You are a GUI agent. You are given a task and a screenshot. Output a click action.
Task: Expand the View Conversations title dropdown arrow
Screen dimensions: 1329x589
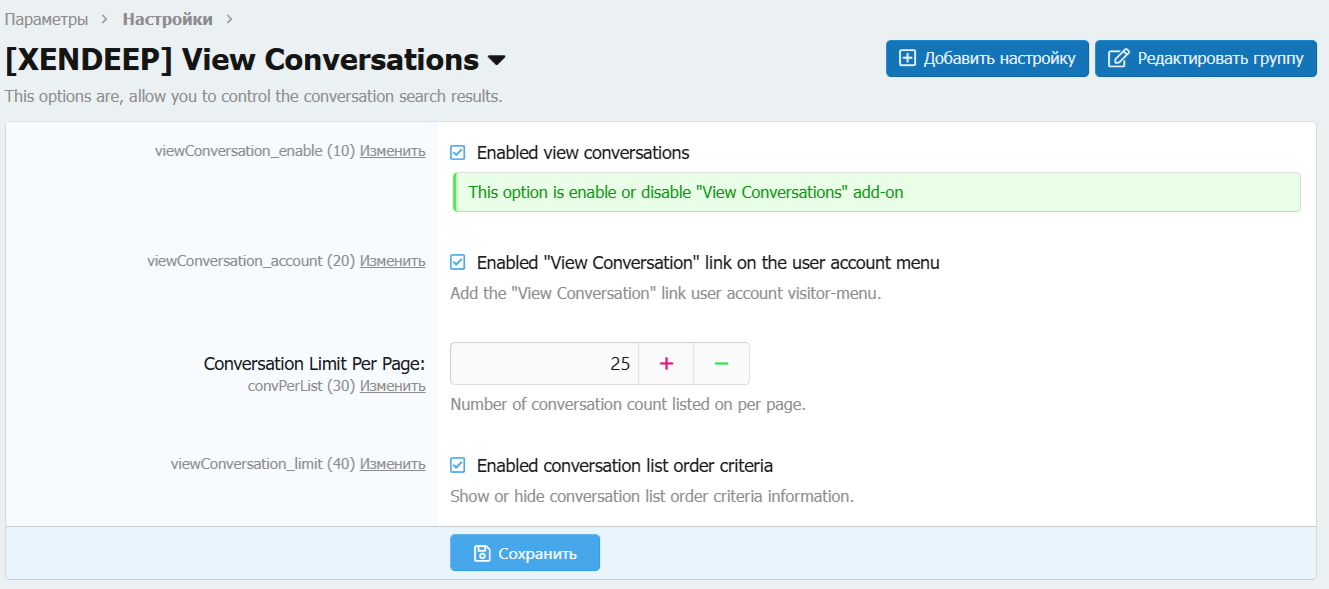click(x=497, y=61)
